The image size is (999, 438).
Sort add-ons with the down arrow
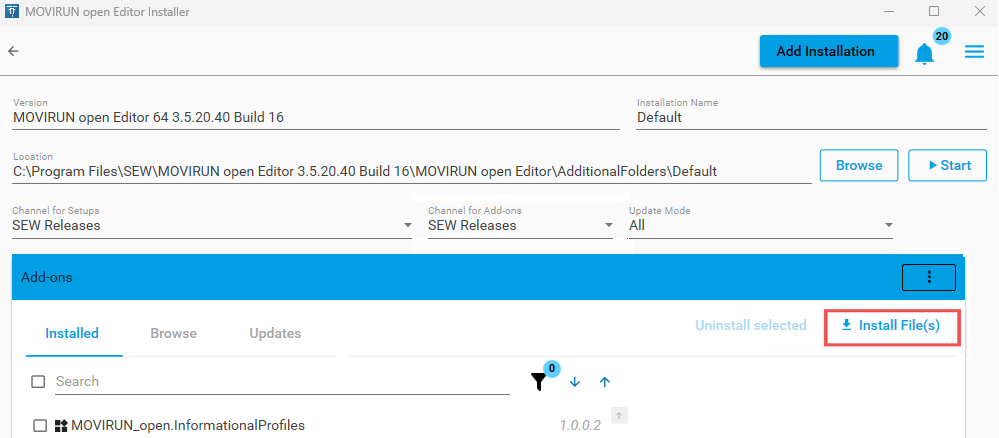pyautogui.click(x=575, y=382)
